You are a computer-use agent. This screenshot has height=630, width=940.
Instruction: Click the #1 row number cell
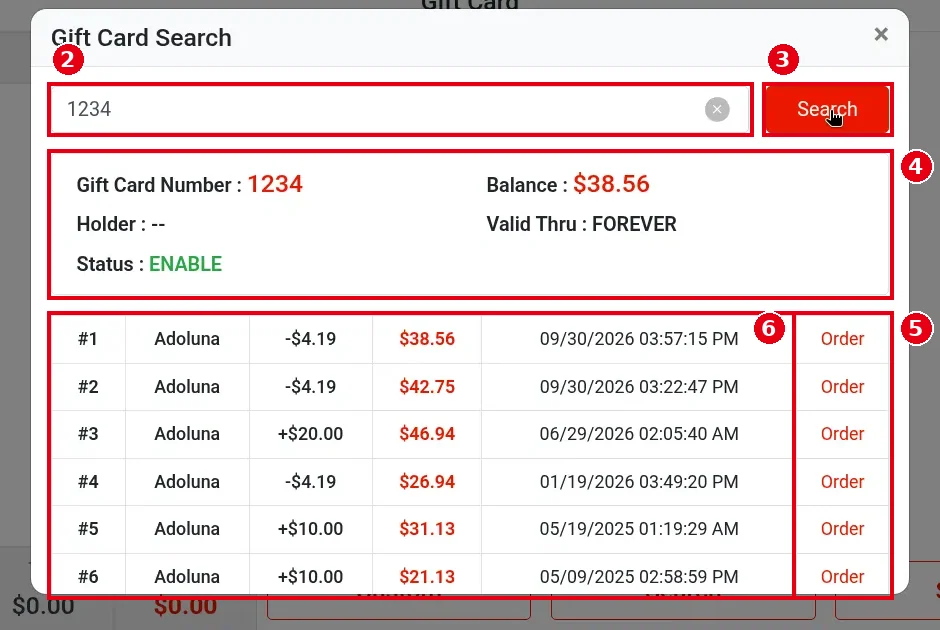[x=88, y=339]
